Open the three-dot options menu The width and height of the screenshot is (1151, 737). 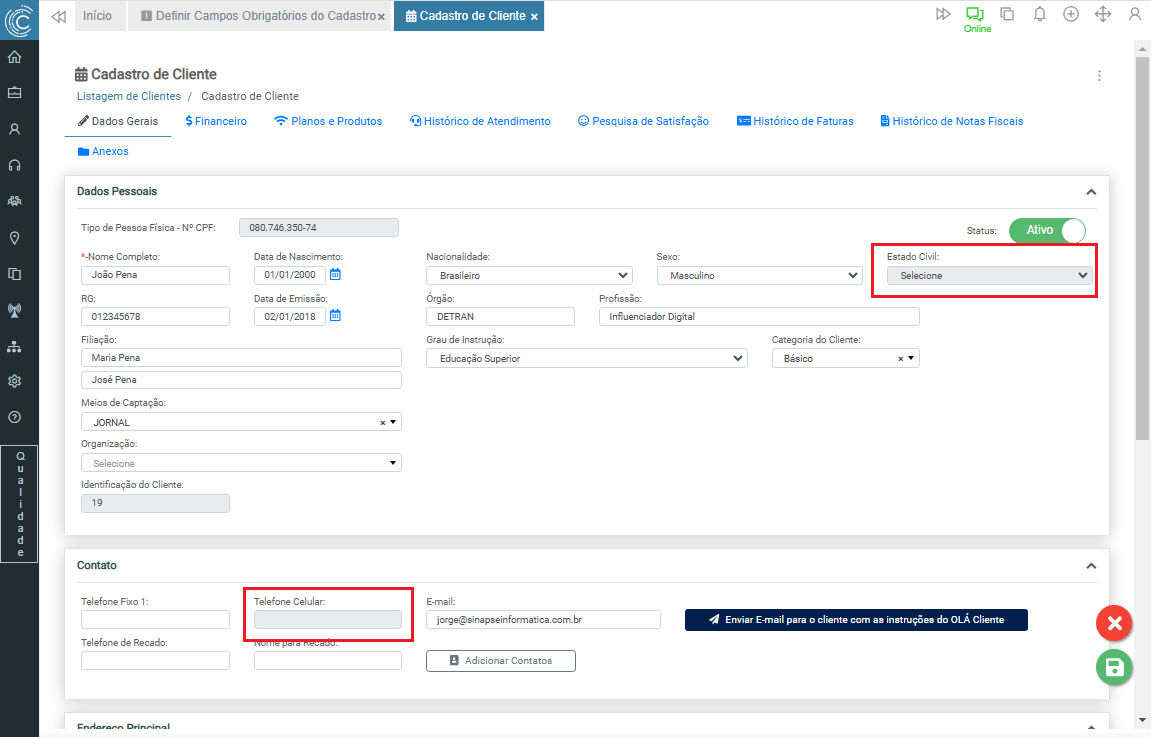click(x=1099, y=76)
